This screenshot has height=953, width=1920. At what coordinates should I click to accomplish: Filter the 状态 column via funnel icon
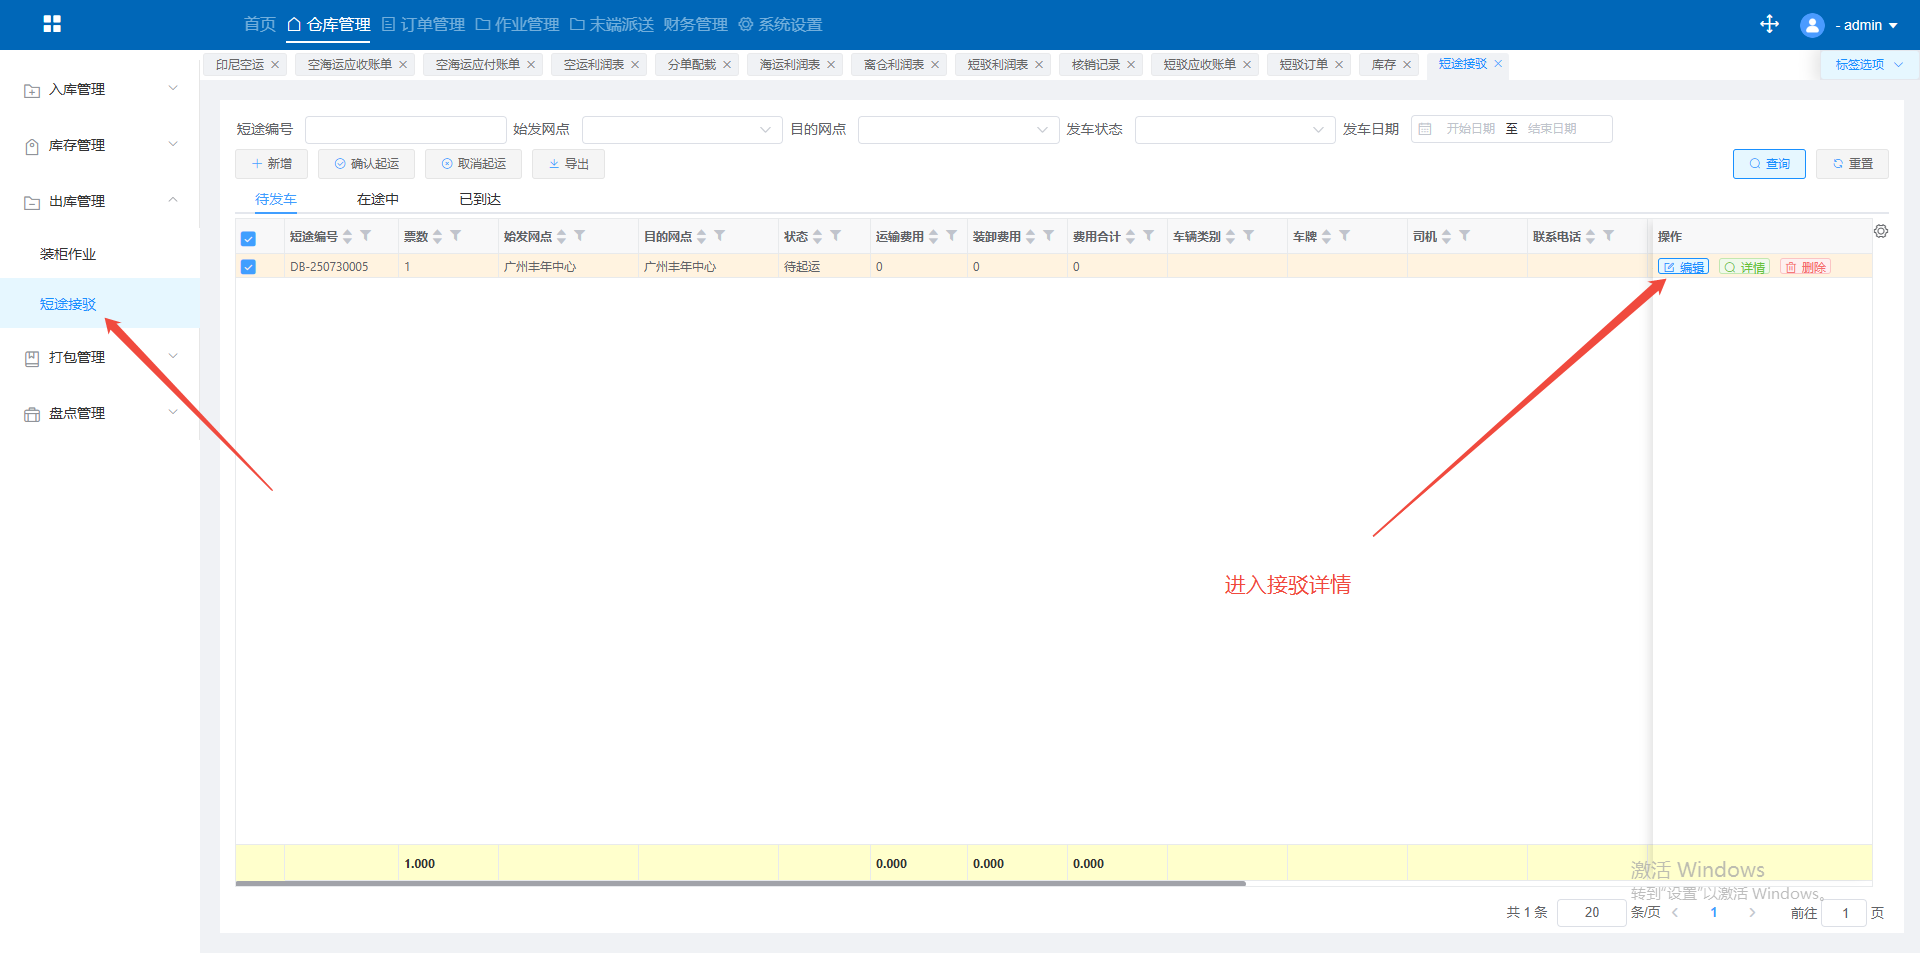click(836, 236)
